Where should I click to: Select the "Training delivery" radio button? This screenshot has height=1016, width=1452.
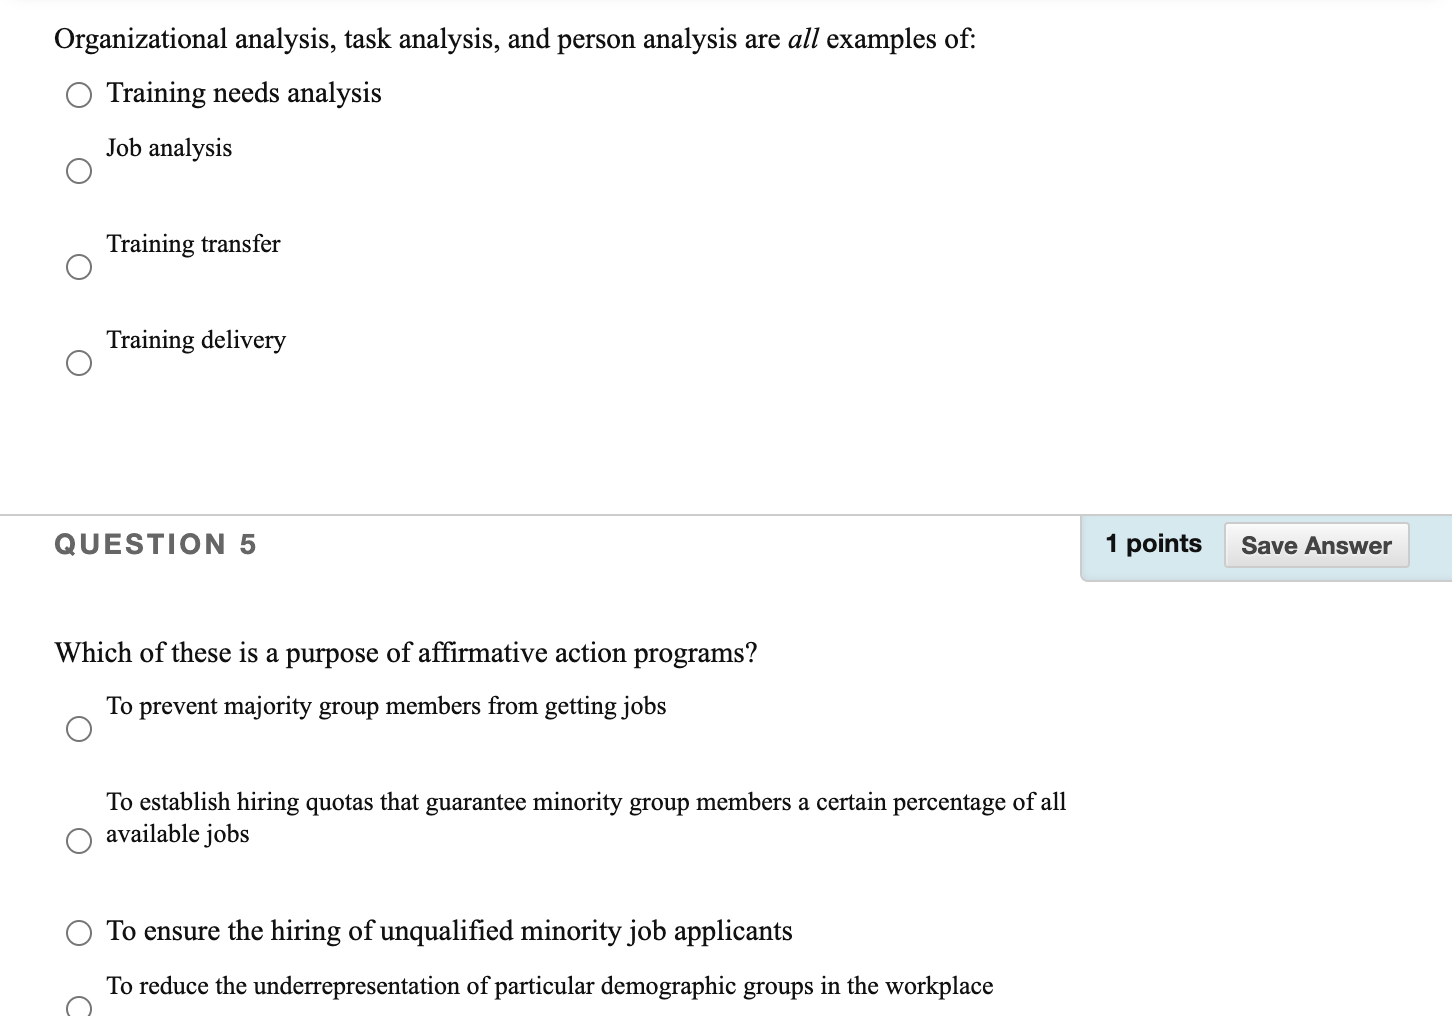coord(78,363)
